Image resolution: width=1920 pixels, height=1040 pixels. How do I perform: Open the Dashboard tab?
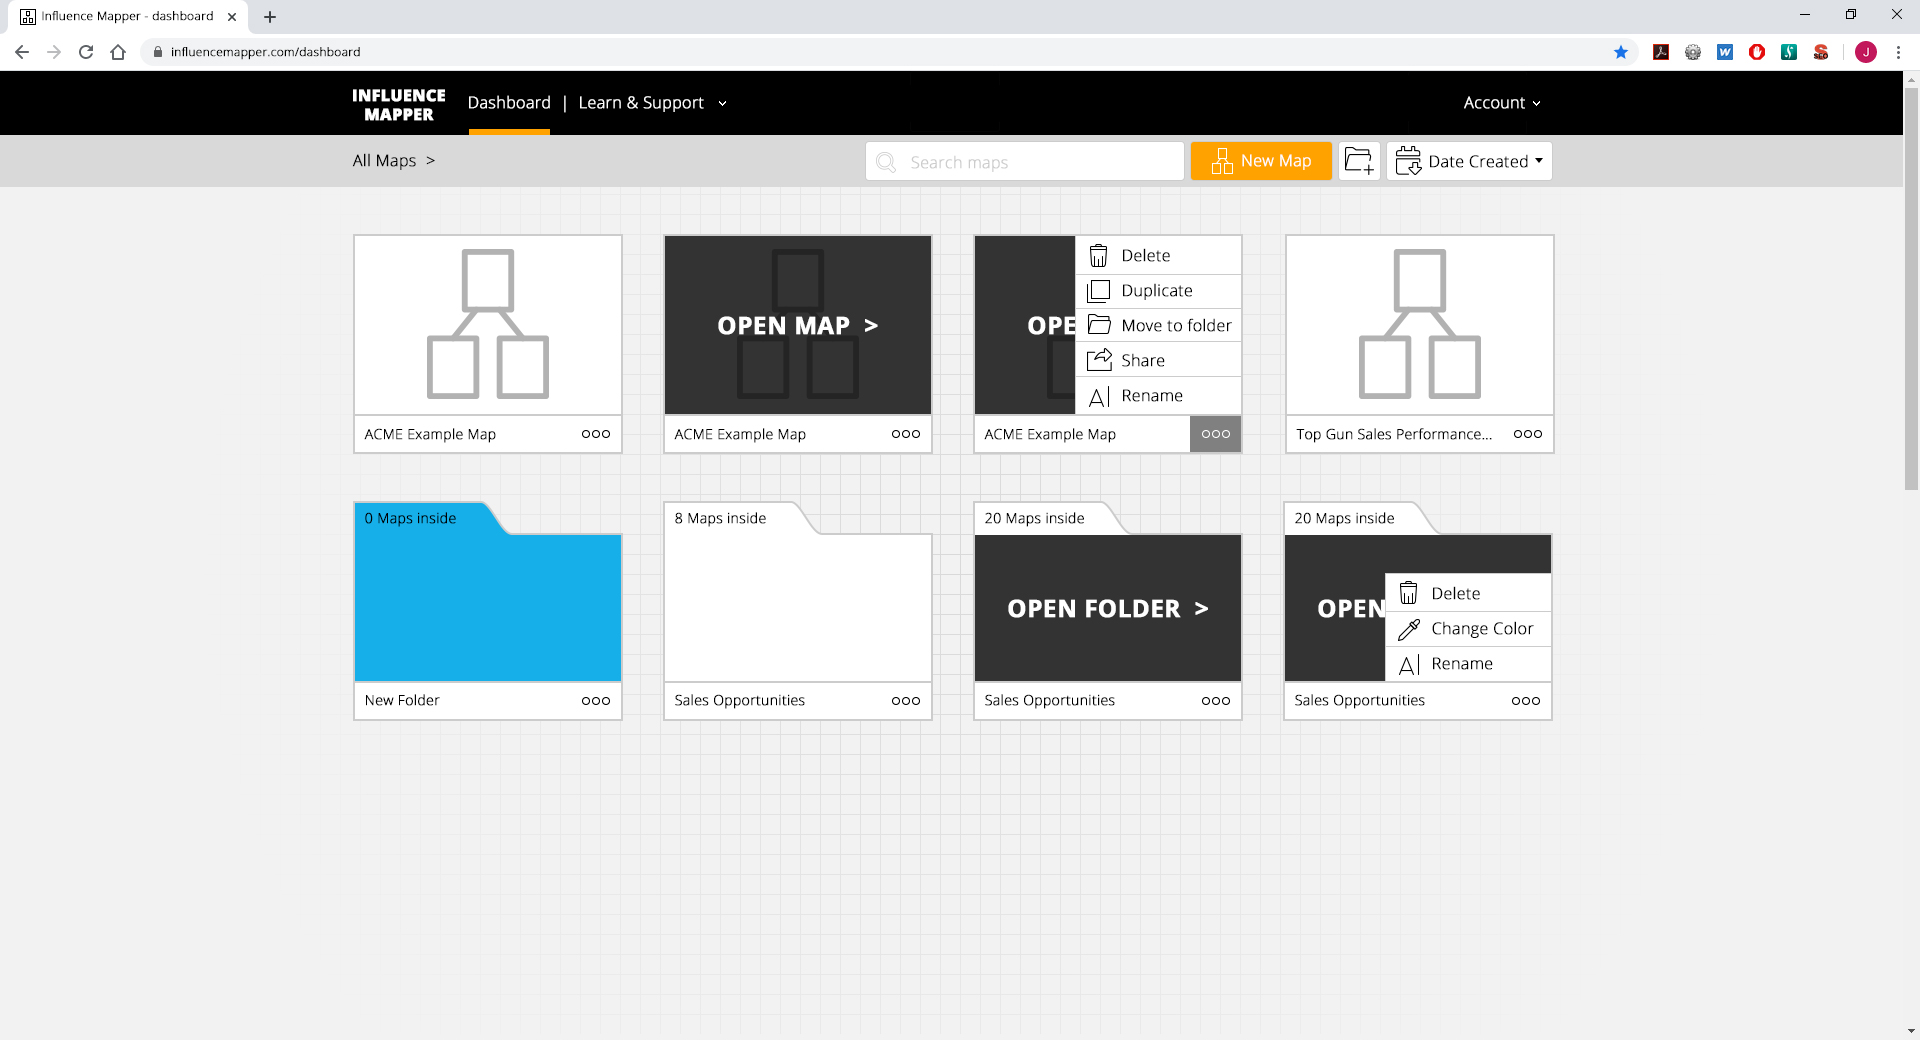coord(509,103)
